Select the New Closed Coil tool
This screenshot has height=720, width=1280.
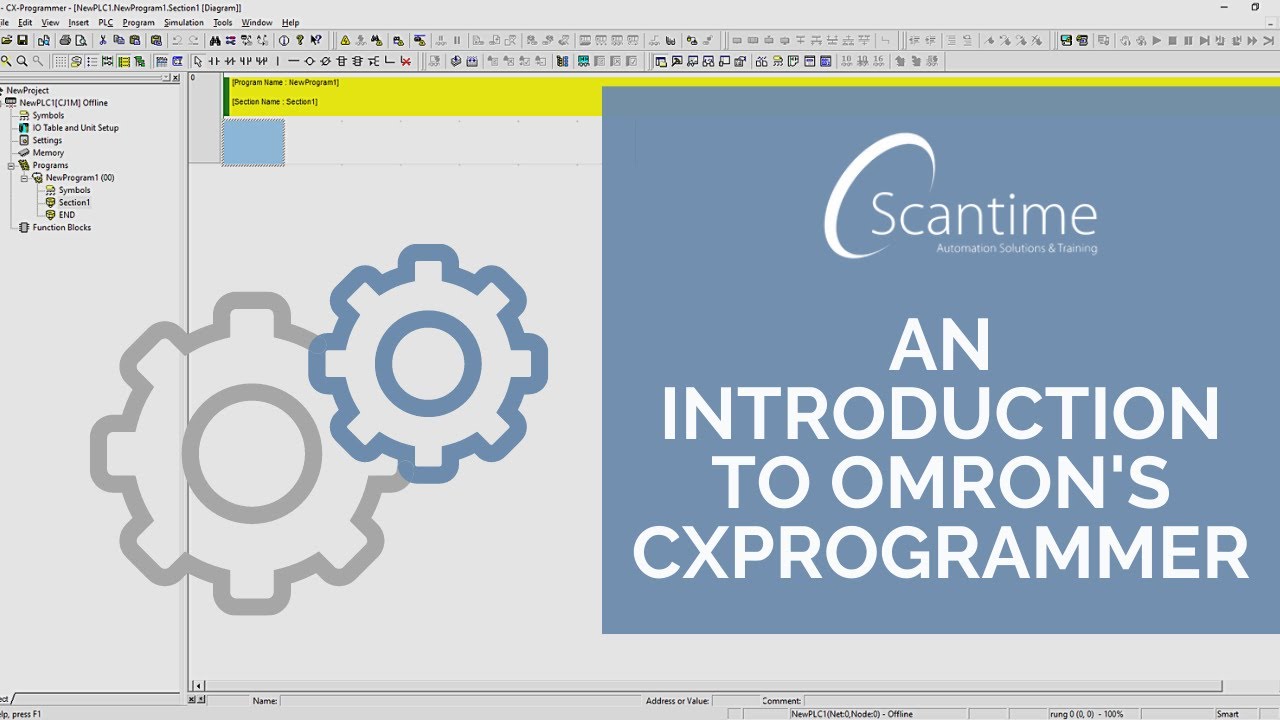(325, 61)
